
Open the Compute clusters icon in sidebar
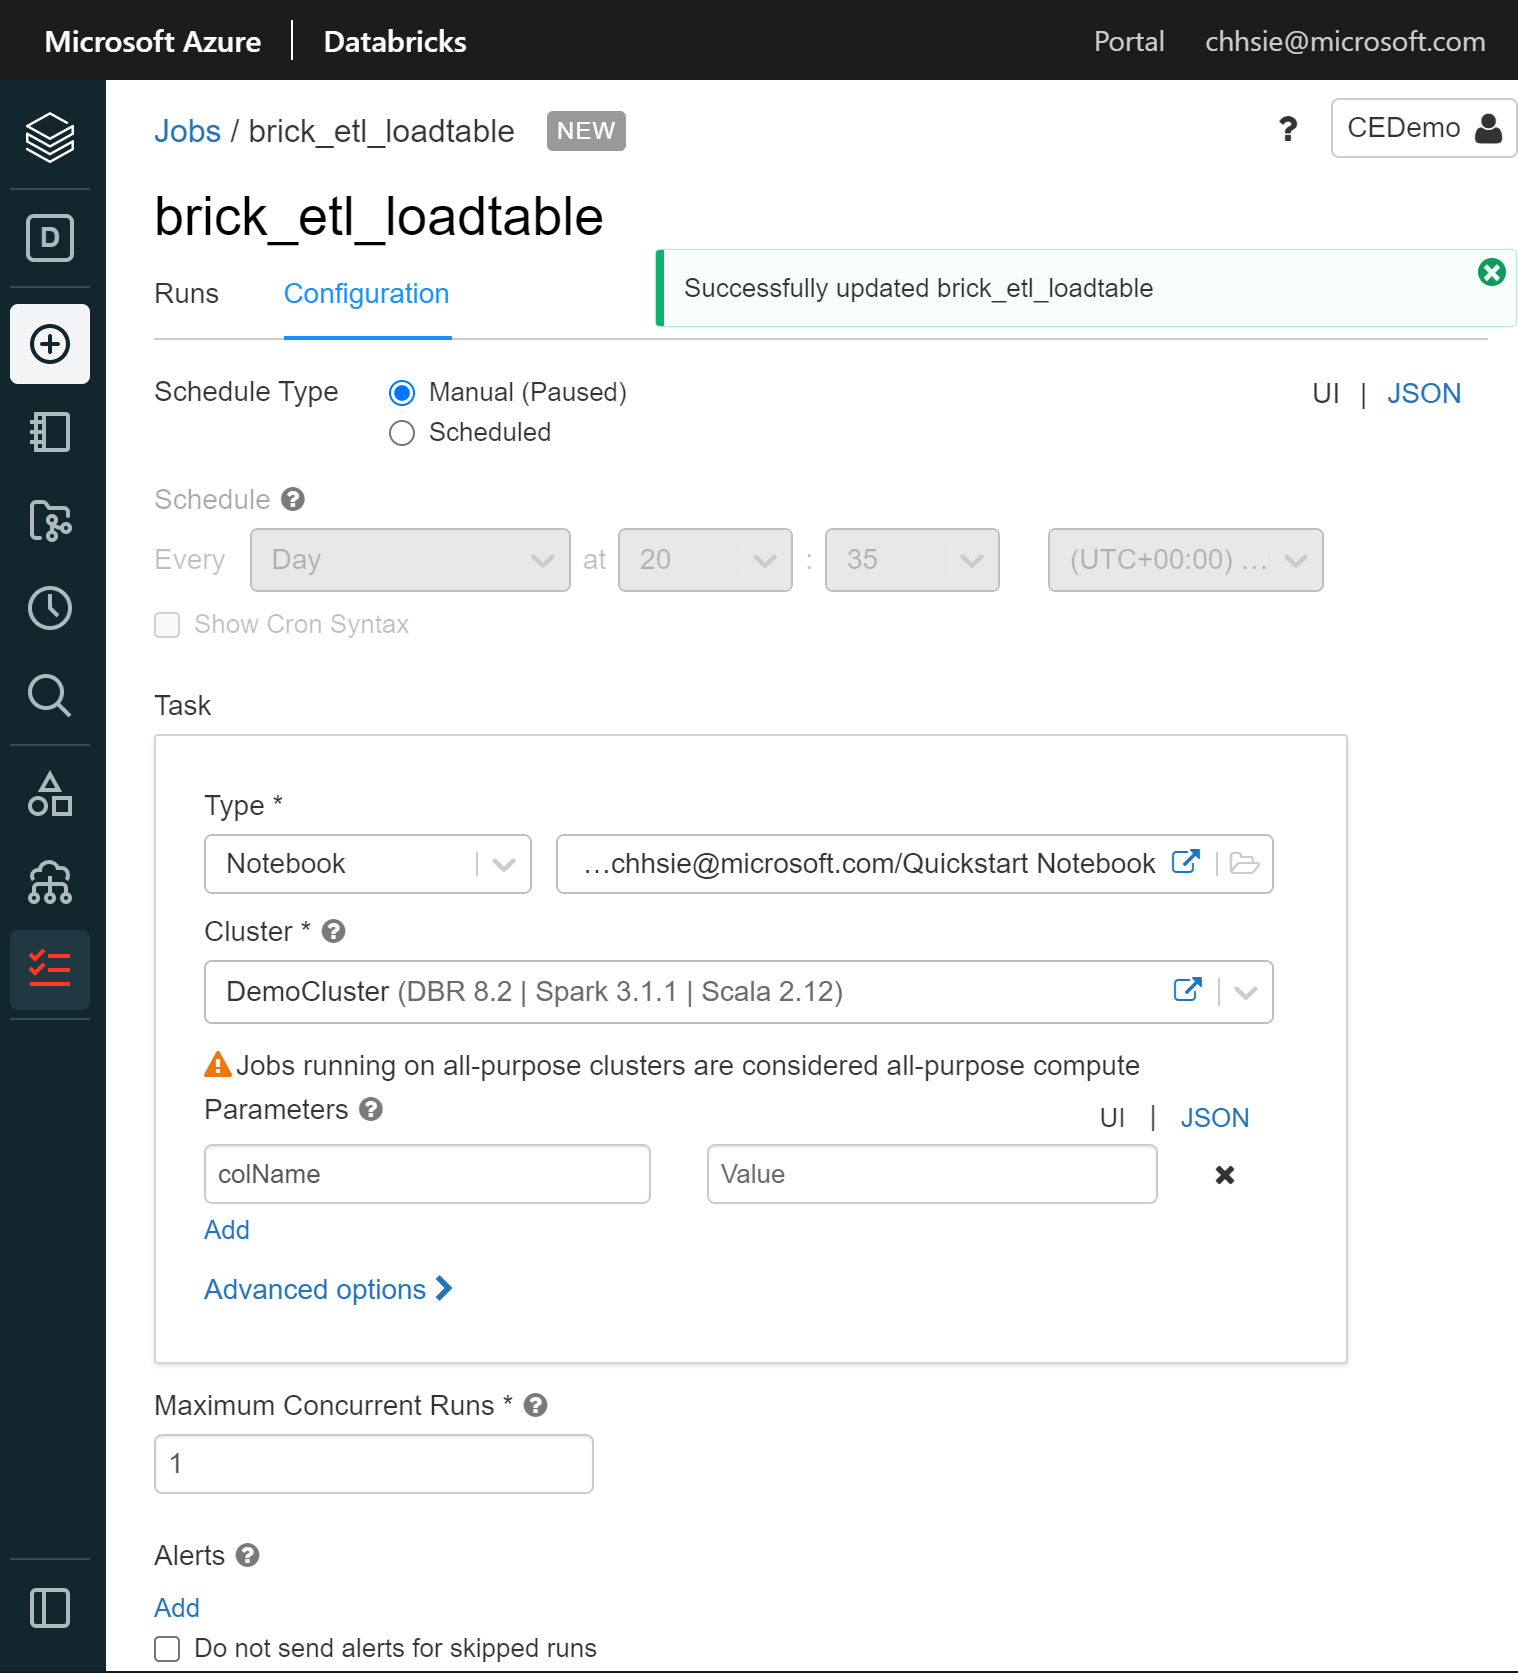(50, 882)
